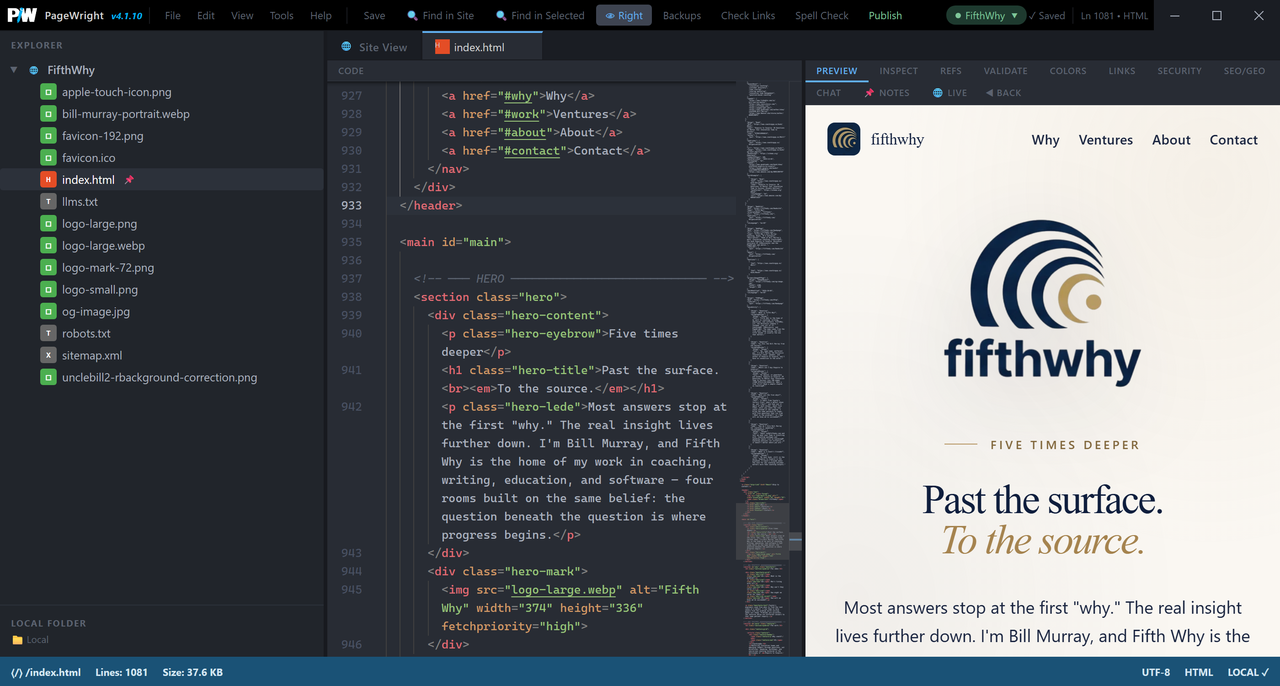The width and height of the screenshot is (1280, 686).
Task: Click the og-image.jpg file icon
Action: point(48,312)
